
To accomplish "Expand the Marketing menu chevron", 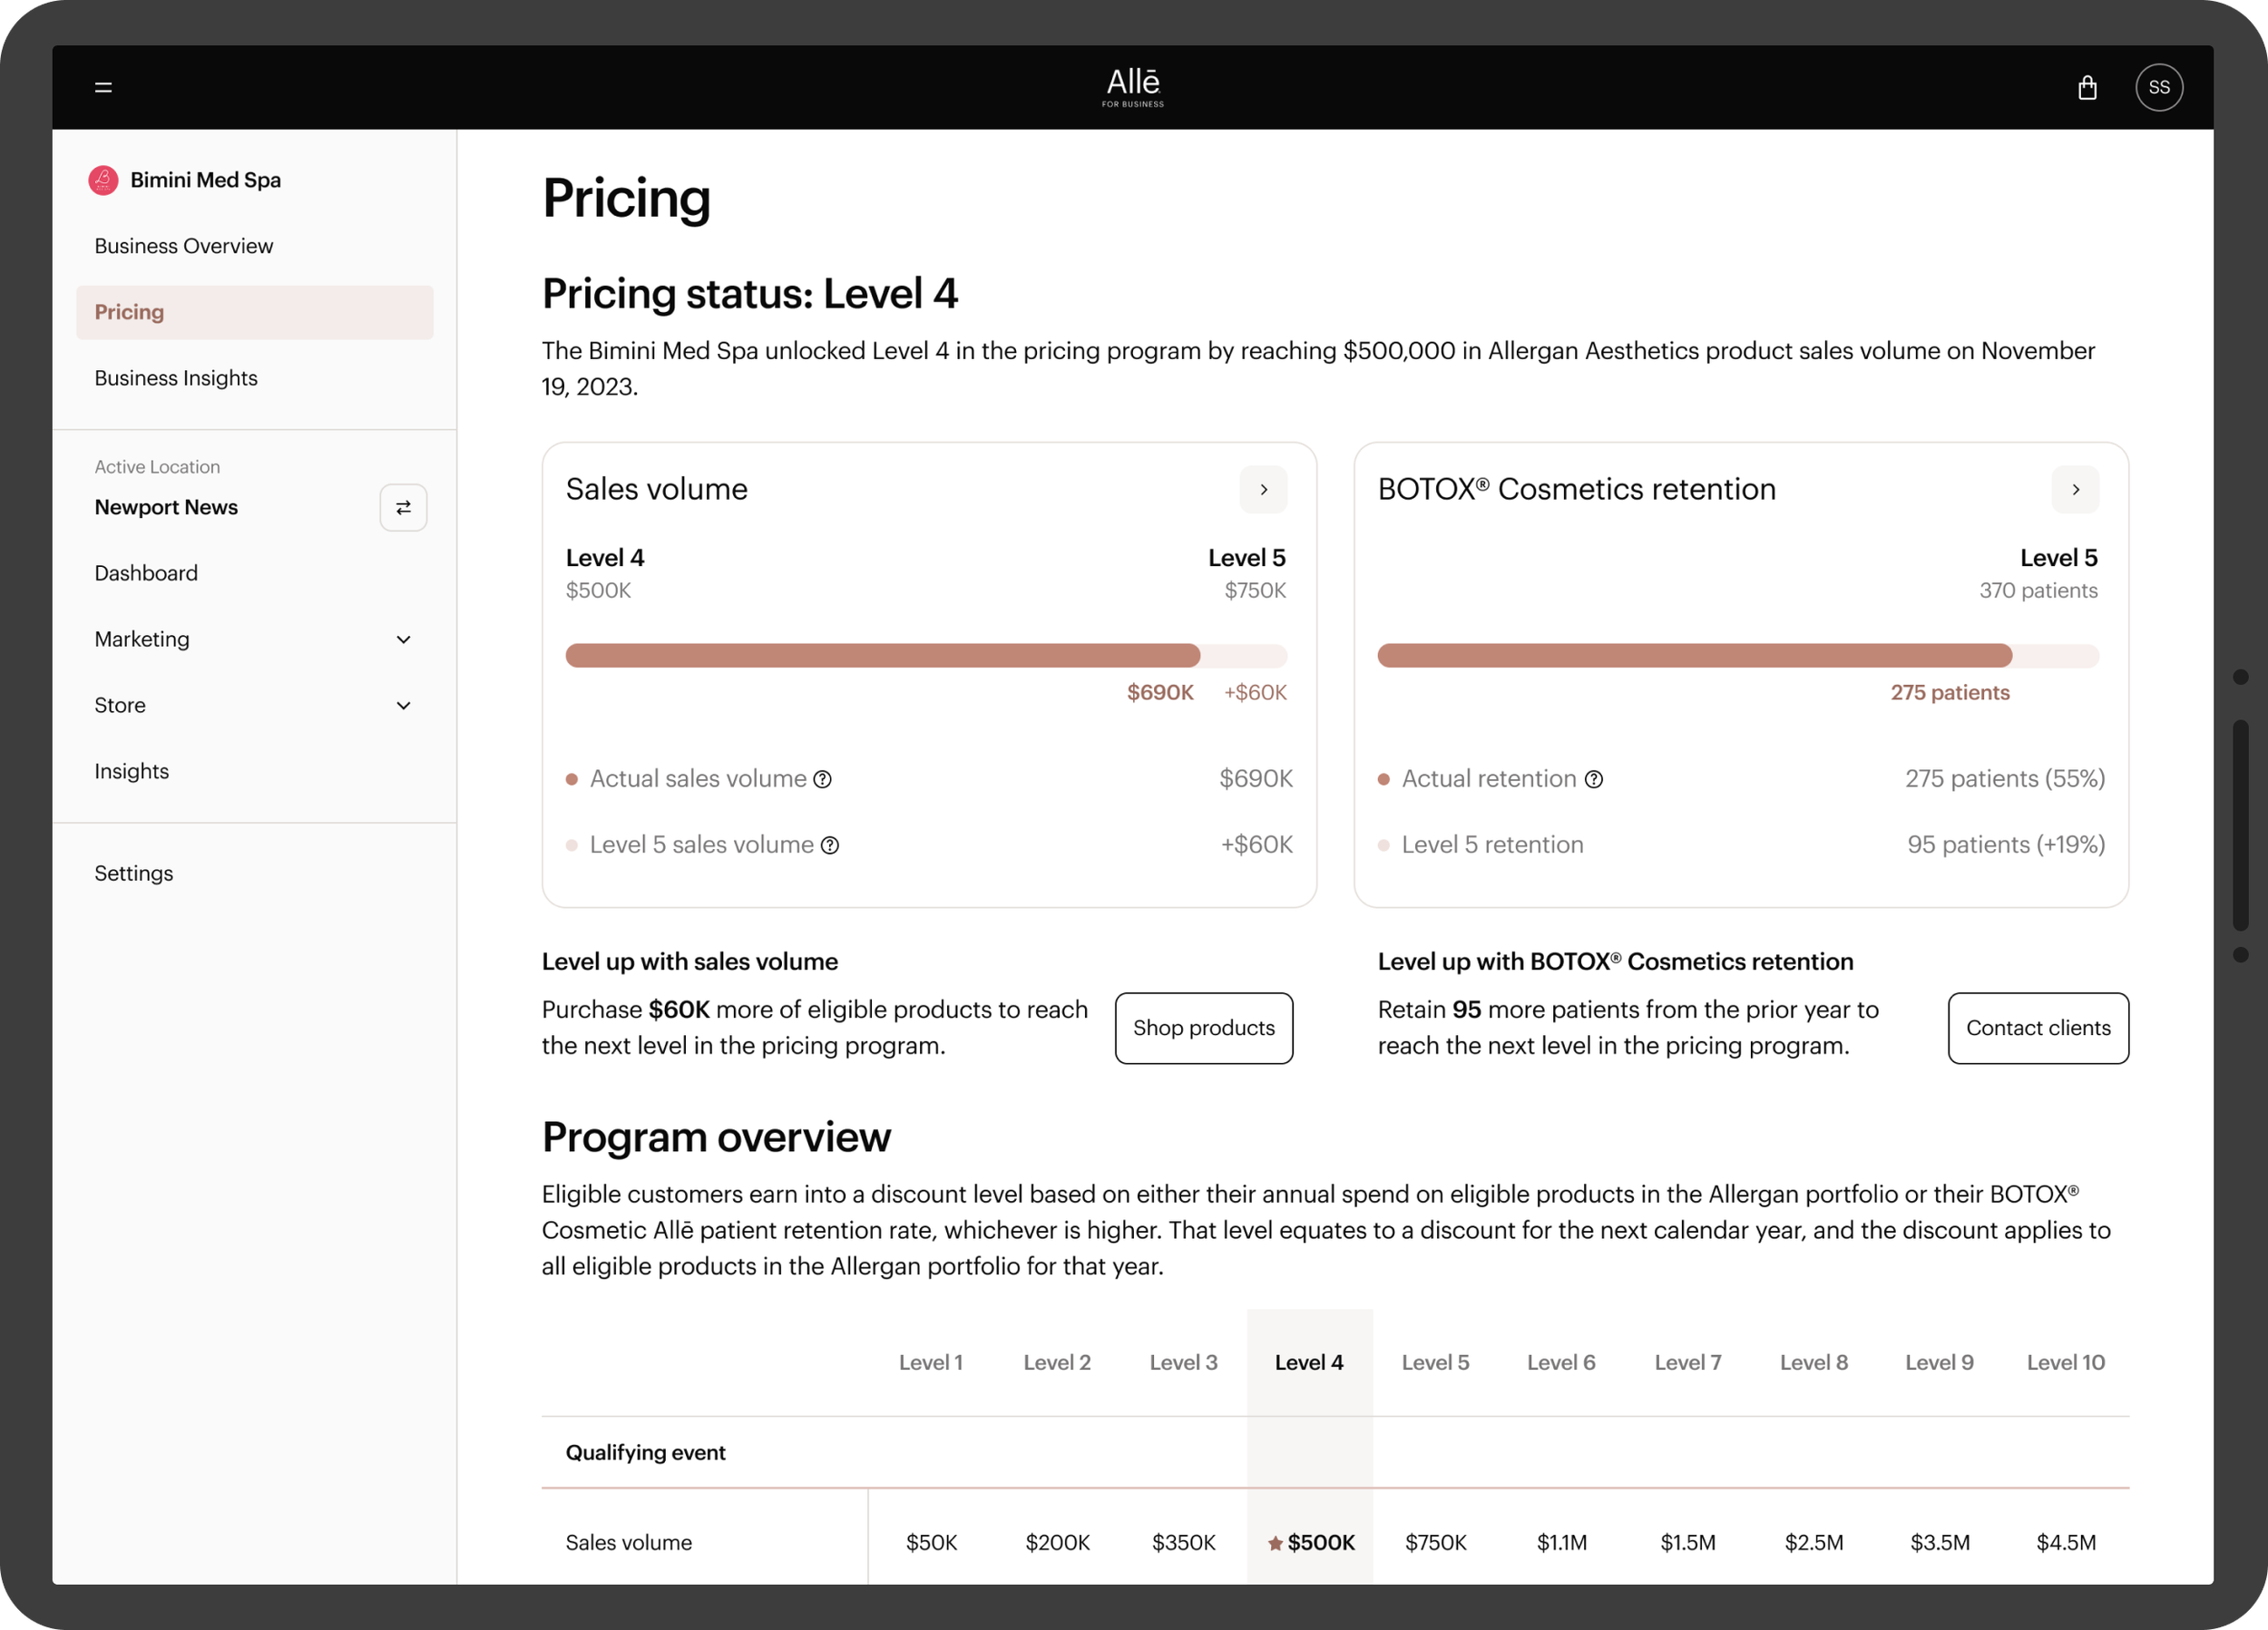I will click(403, 639).
